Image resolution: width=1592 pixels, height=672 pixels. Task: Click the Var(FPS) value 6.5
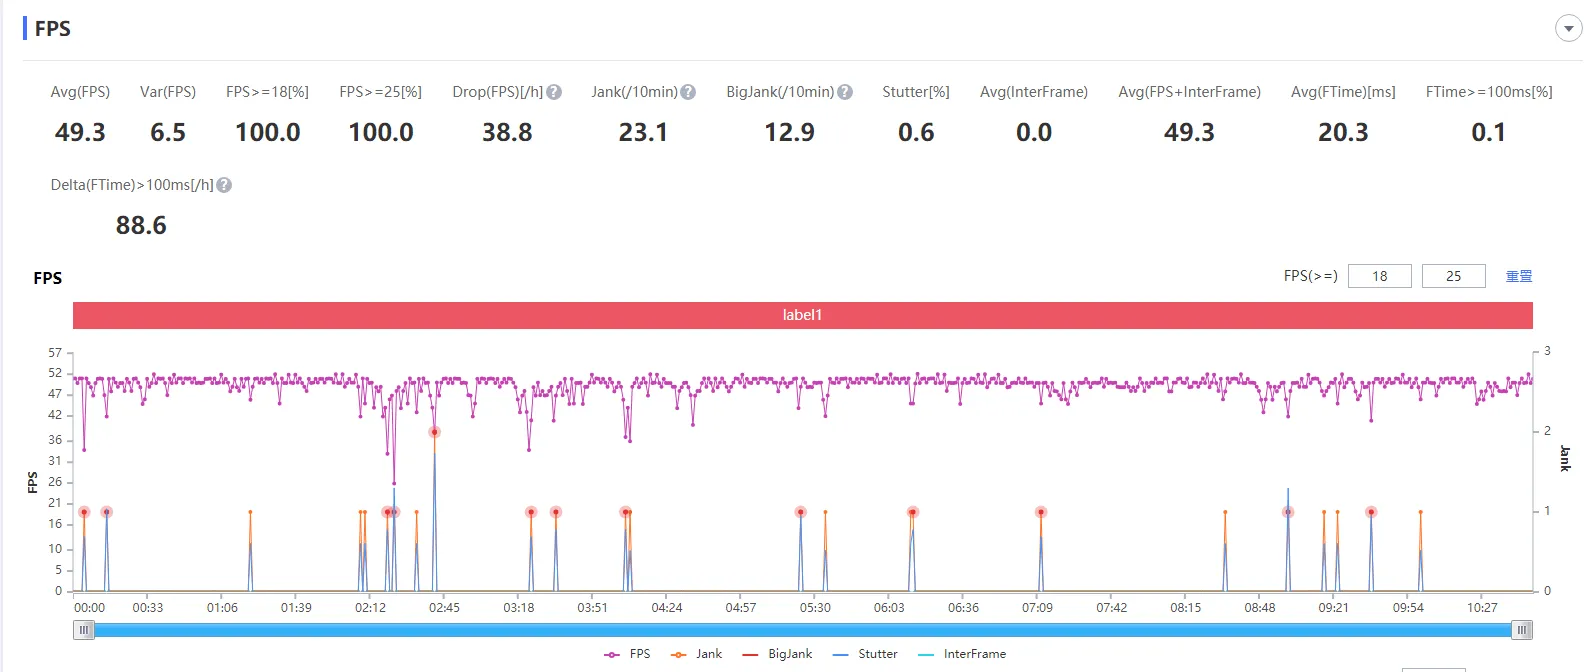point(168,133)
